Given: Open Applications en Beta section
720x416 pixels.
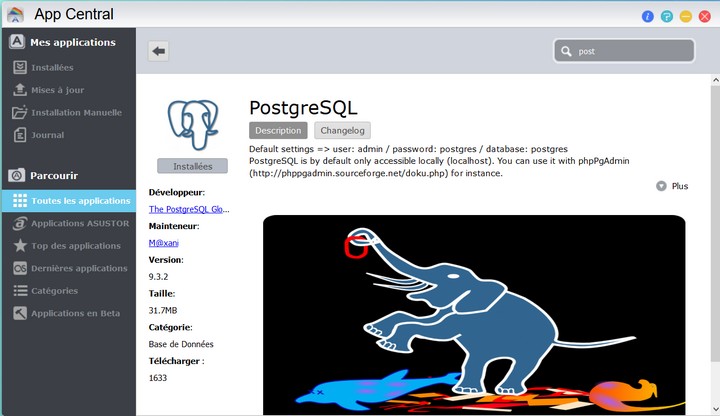Looking at the screenshot, I should pyautogui.click(x=69, y=313).
